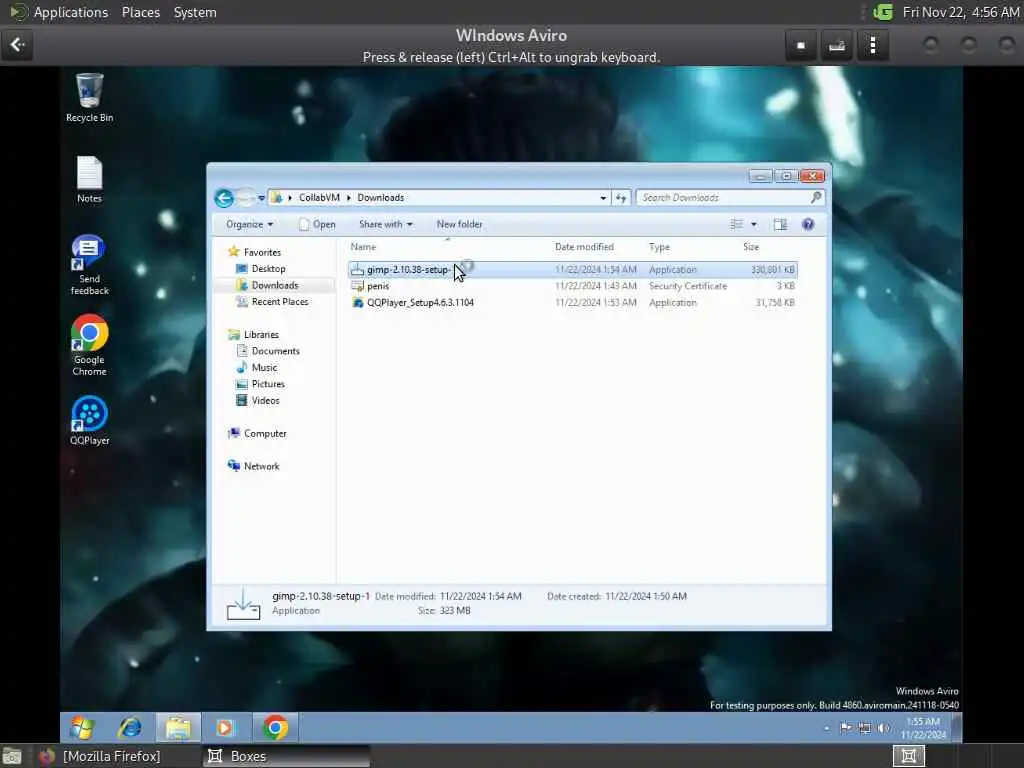Launch QQPlayer from desktop shortcut
This screenshot has height=768, width=1024.
point(89,421)
